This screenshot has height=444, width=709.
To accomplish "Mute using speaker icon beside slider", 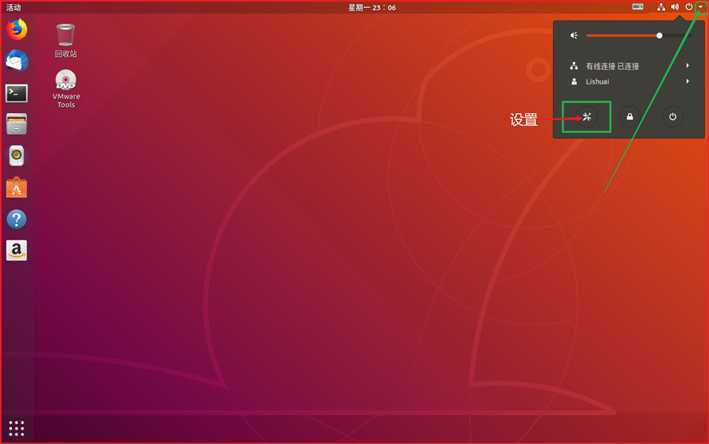I will [574, 35].
